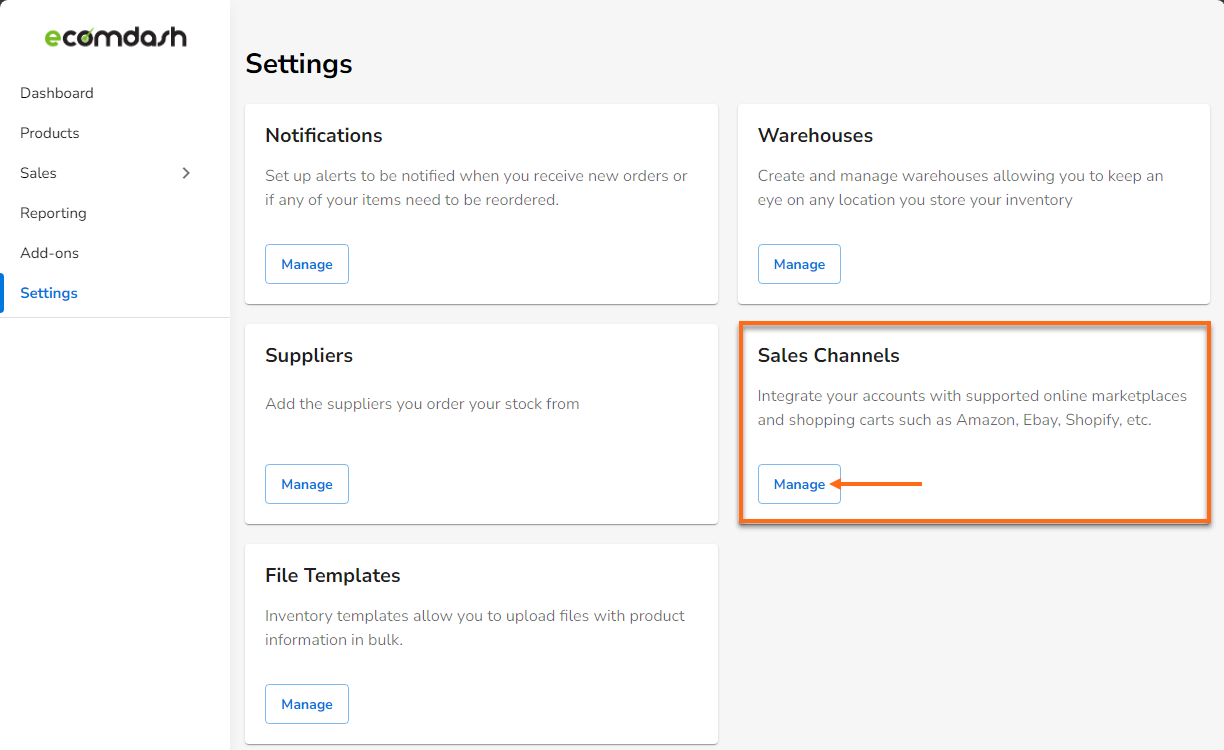Viewport: 1224px width, 750px height.
Task: Click the Suppliers card heading
Action: click(309, 355)
